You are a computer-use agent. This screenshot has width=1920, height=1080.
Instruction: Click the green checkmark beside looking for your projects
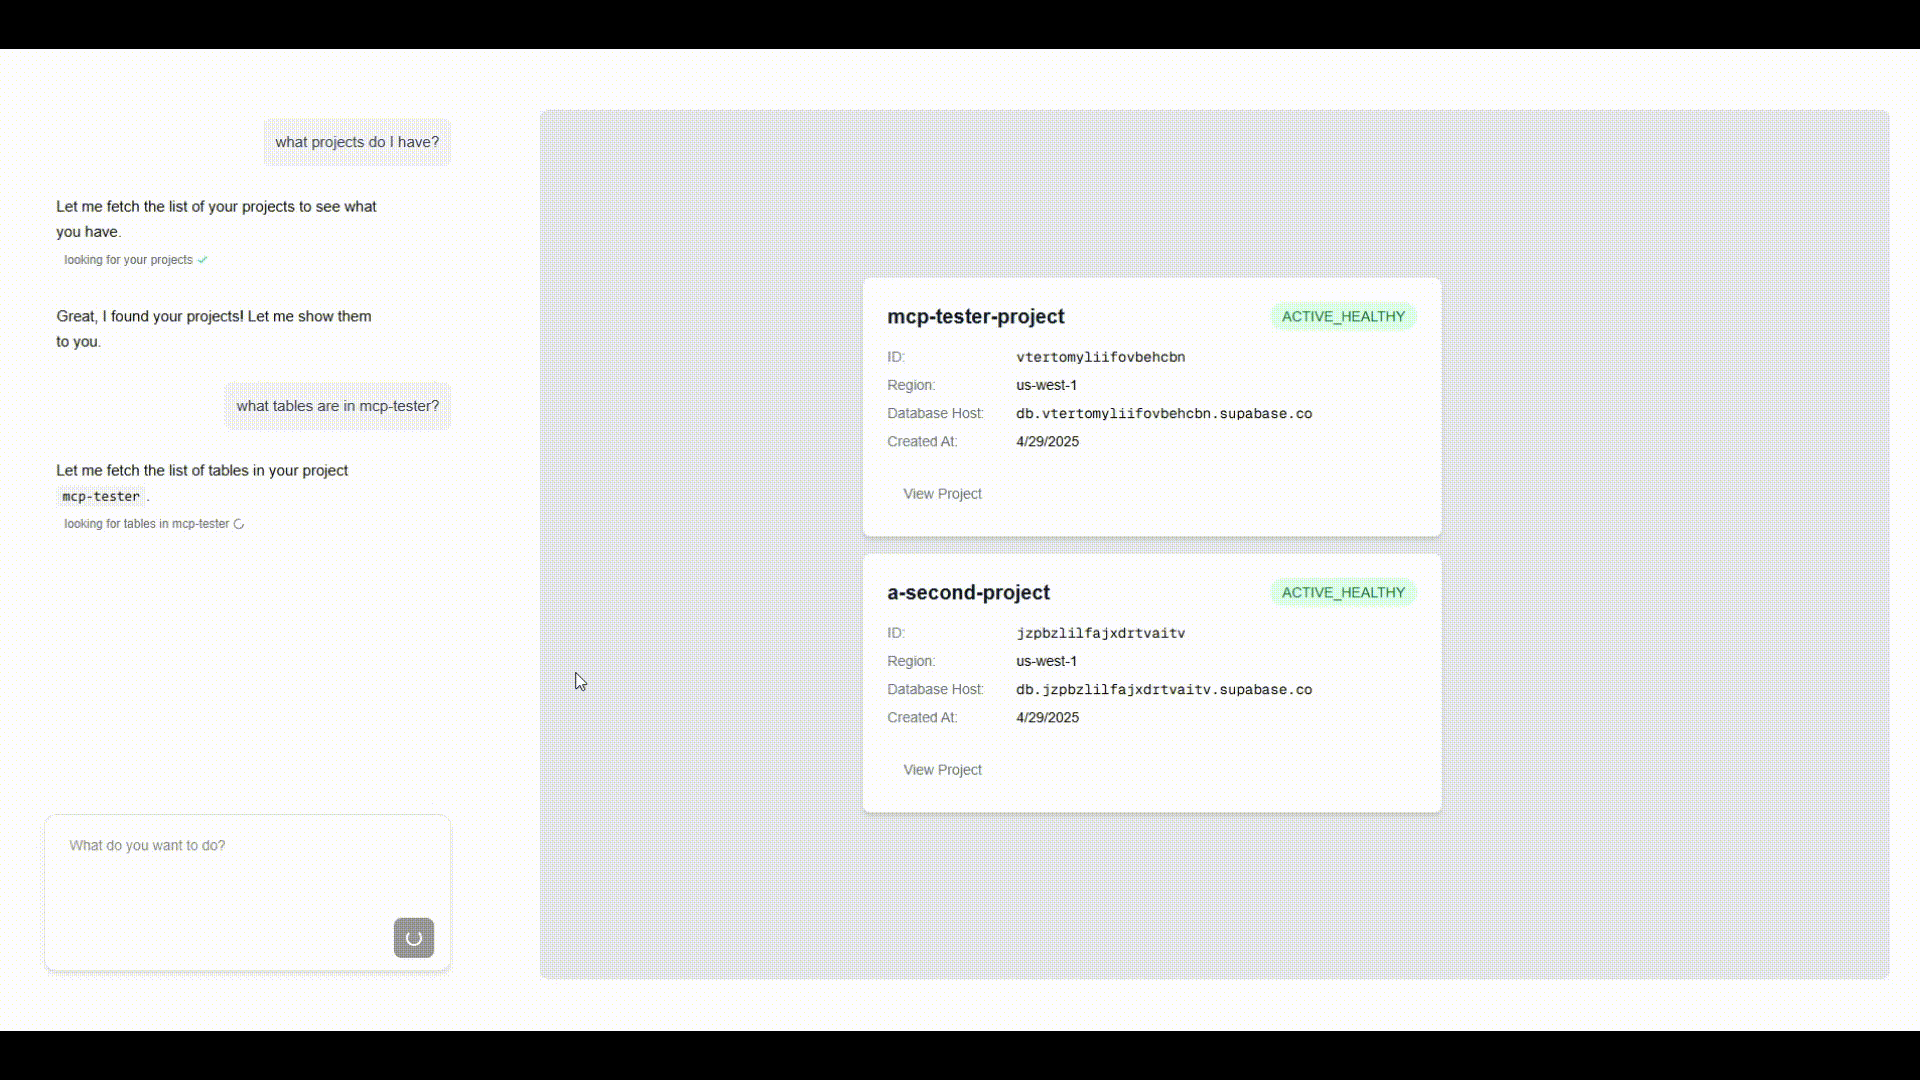point(203,260)
